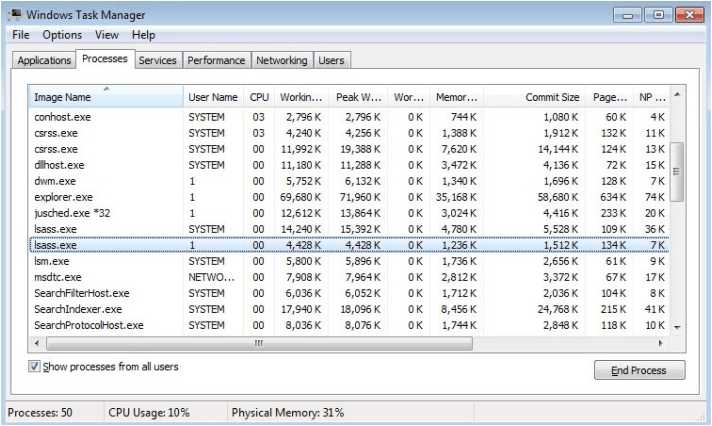This screenshot has width=712, height=426.
Task: Click the vertical scrollbar down arrow
Action: 677,327
